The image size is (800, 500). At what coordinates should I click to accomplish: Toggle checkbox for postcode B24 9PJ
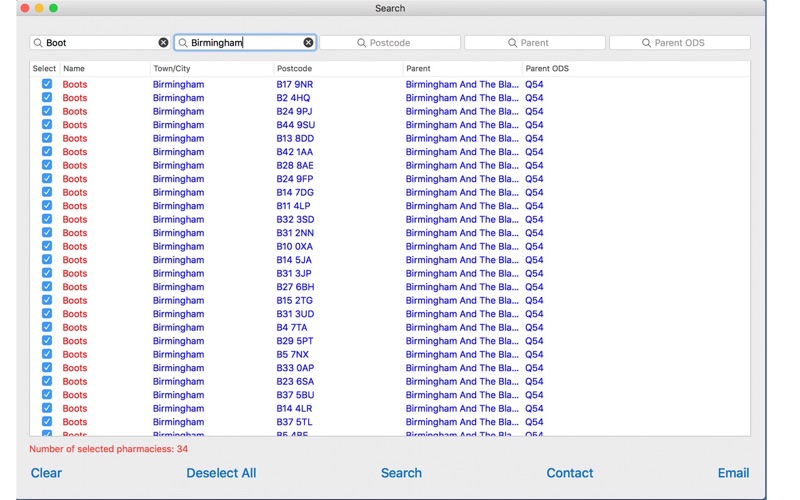(47, 111)
